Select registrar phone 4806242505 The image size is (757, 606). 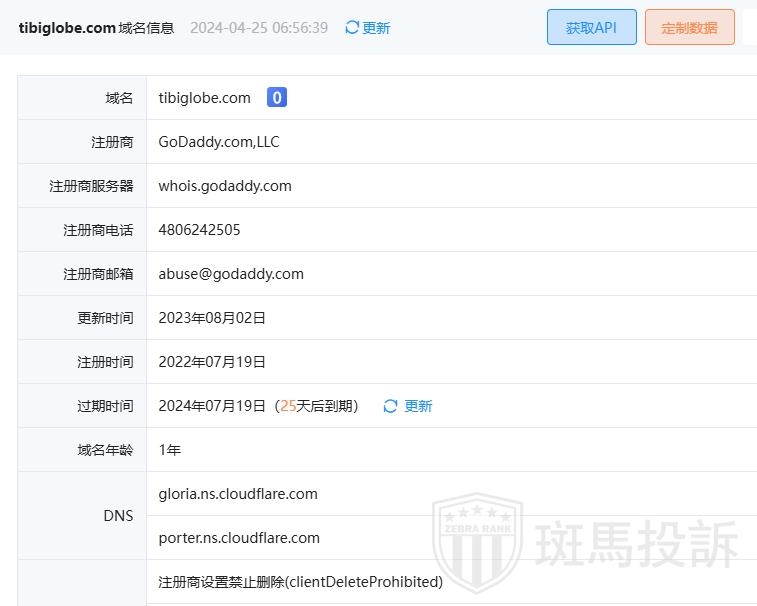click(199, 230)
